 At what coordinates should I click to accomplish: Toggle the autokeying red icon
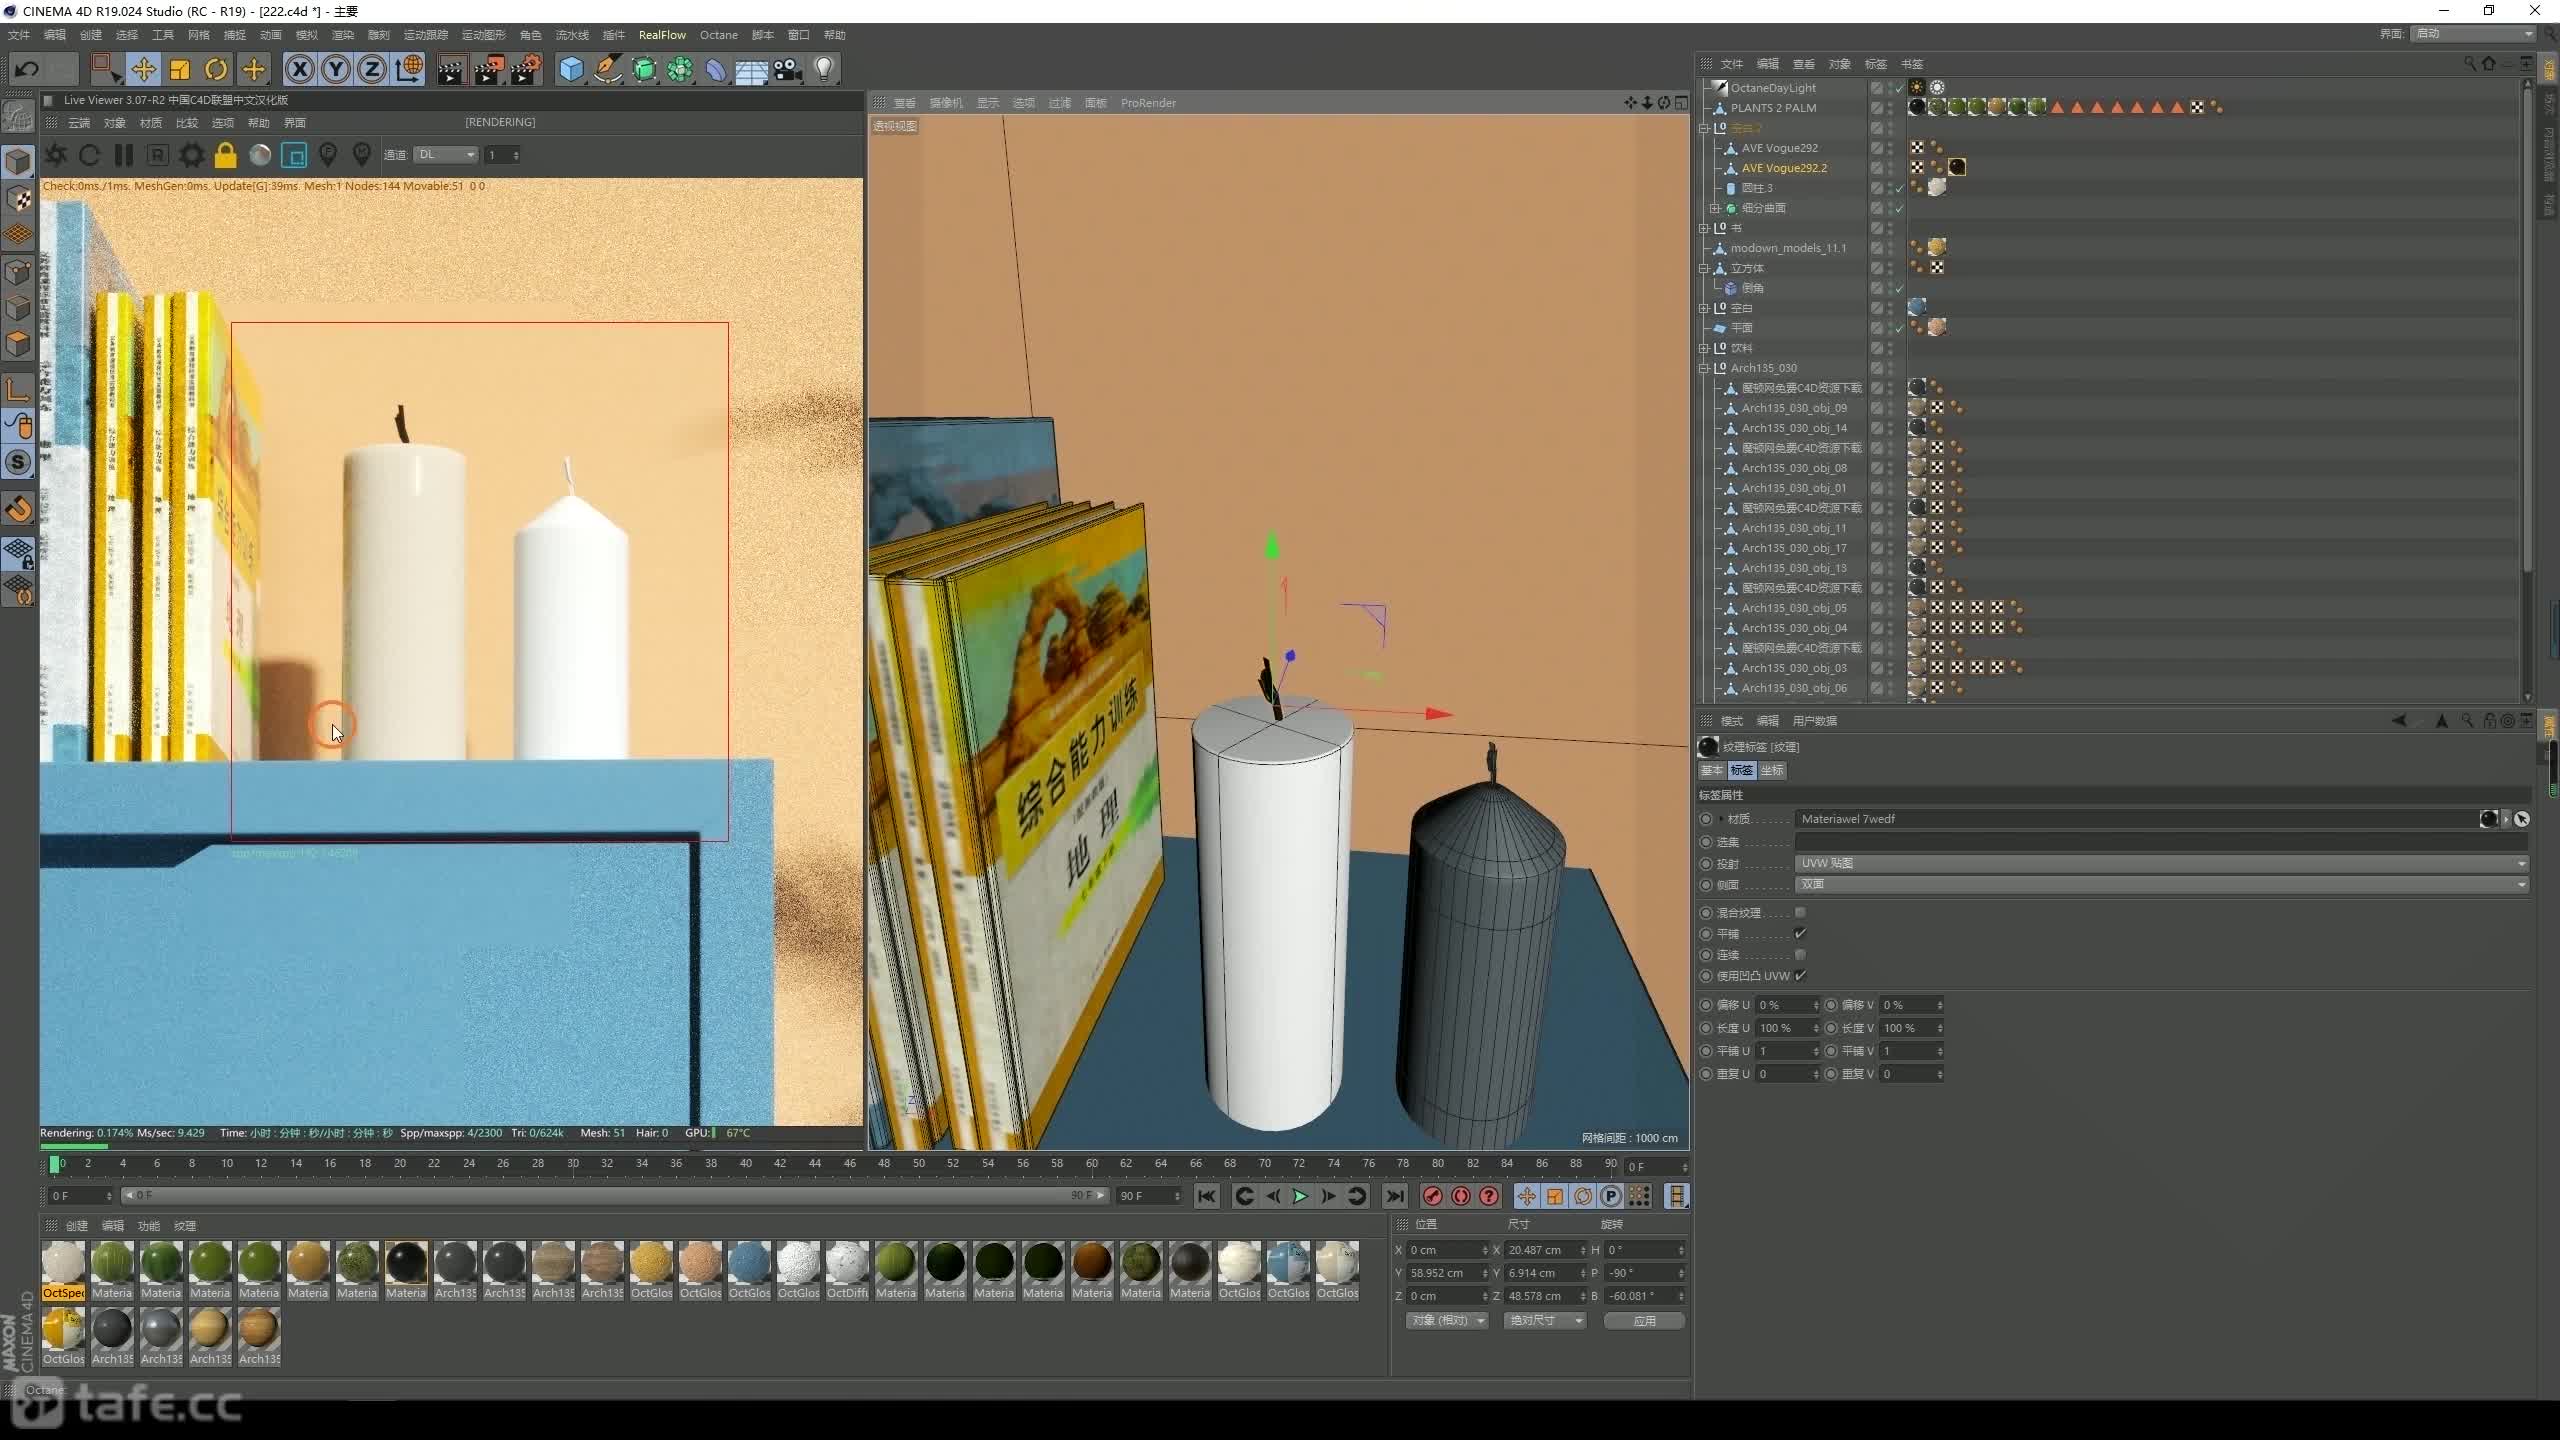pyautogui.click(x=1461, y=1196)
